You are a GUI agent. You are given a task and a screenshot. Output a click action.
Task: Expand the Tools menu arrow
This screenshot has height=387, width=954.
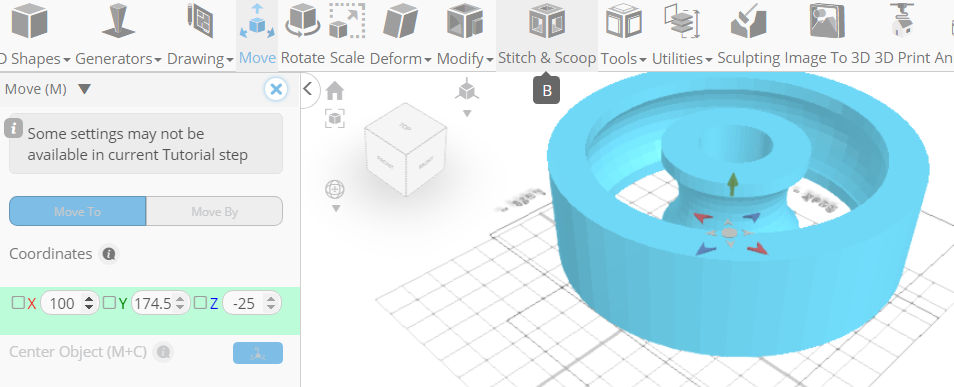642,60
